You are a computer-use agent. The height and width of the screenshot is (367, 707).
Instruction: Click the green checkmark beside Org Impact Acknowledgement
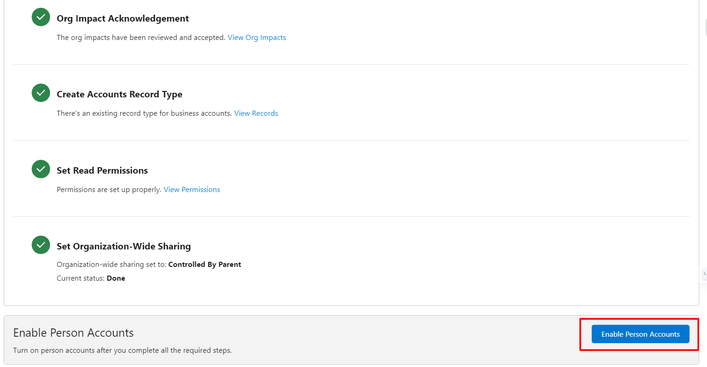[41, 17]
